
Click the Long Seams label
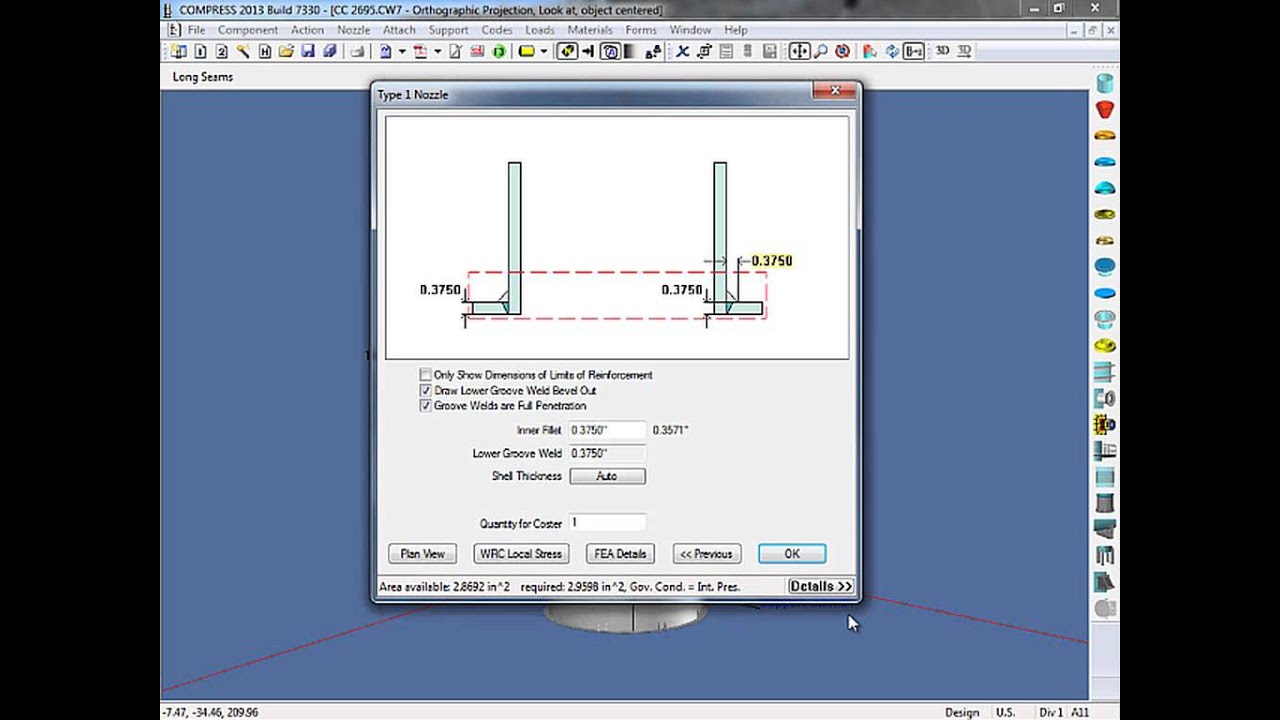(x=203, y=77)
